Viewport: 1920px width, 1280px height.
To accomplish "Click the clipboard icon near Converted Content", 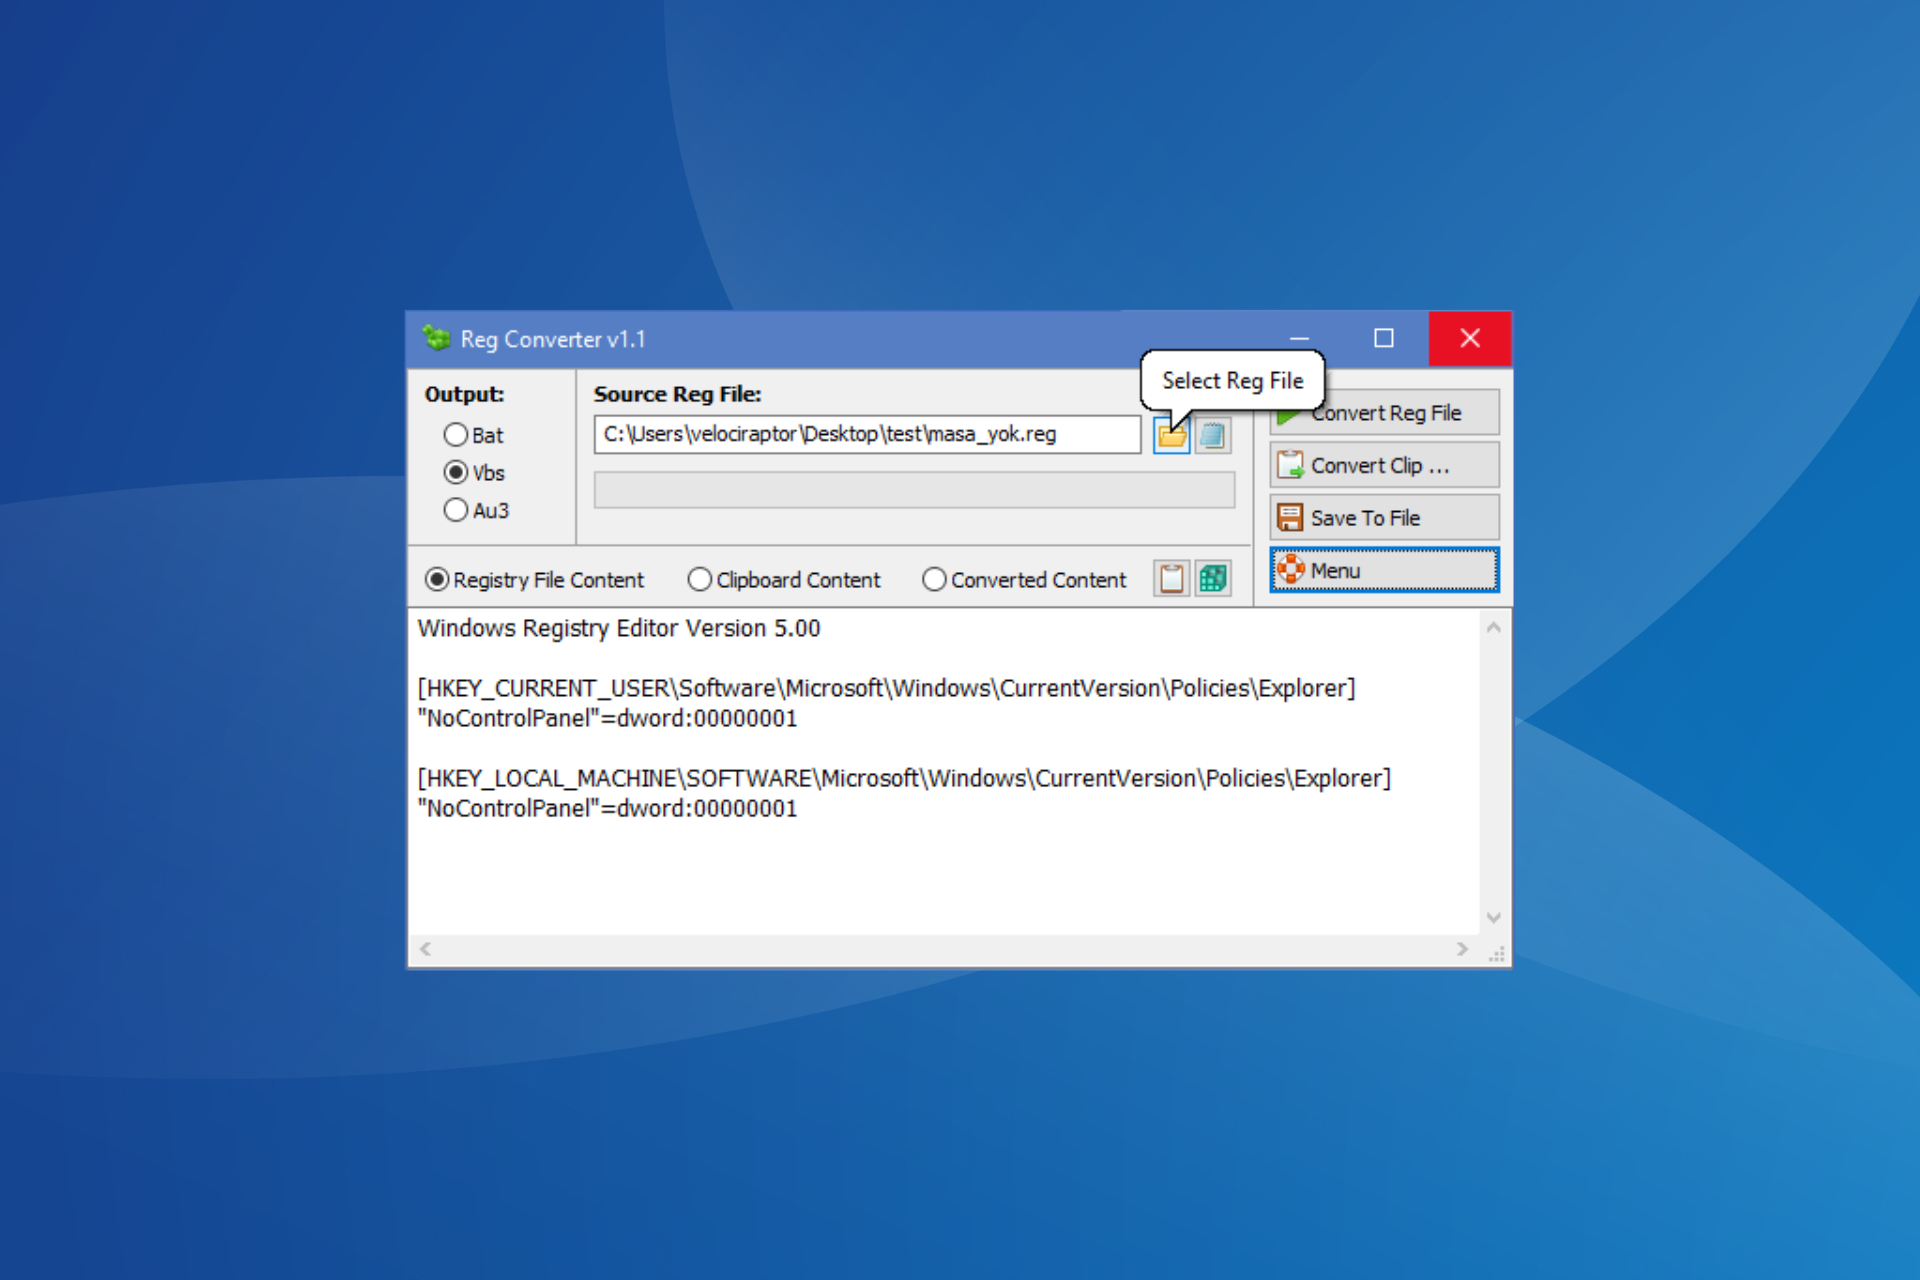I will coord(1171,578).
